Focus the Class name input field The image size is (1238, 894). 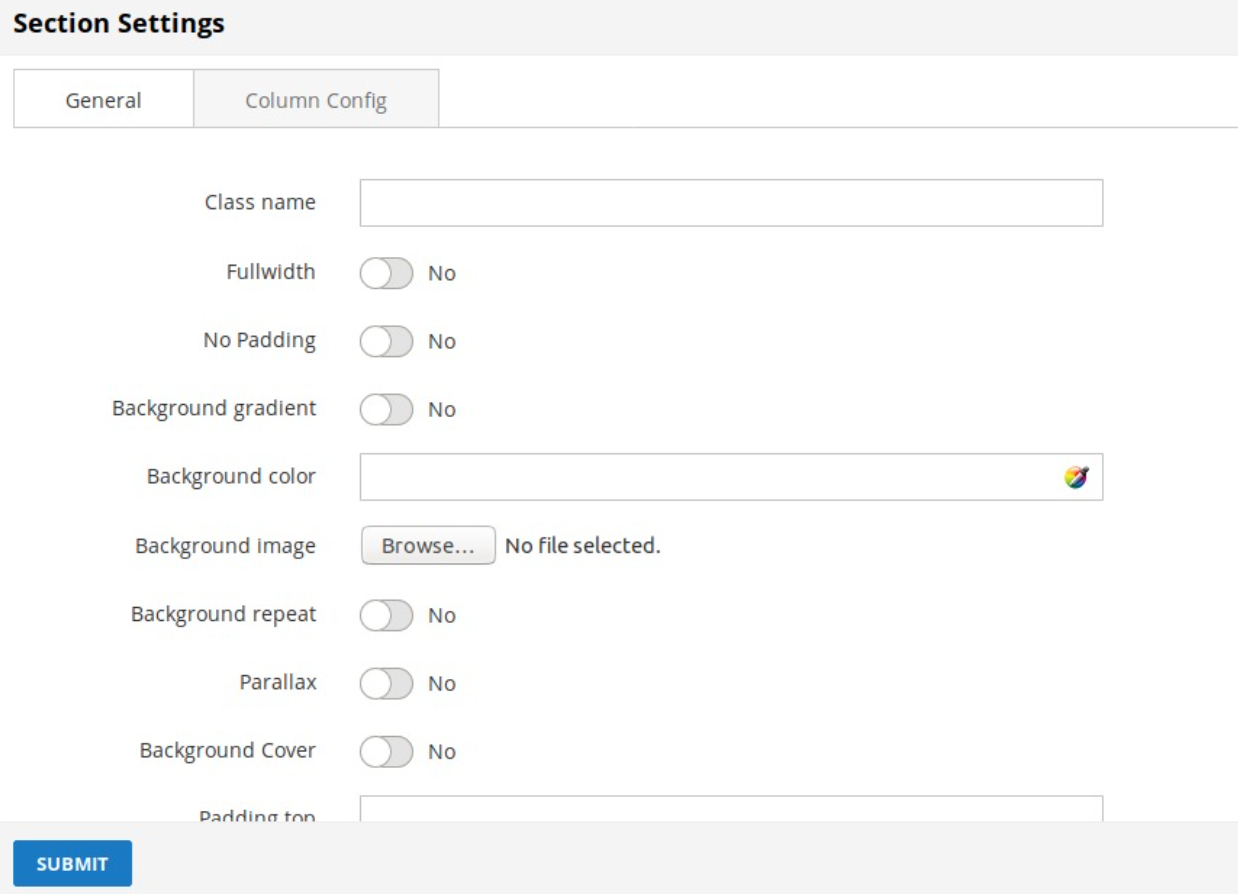click(731, 203)
